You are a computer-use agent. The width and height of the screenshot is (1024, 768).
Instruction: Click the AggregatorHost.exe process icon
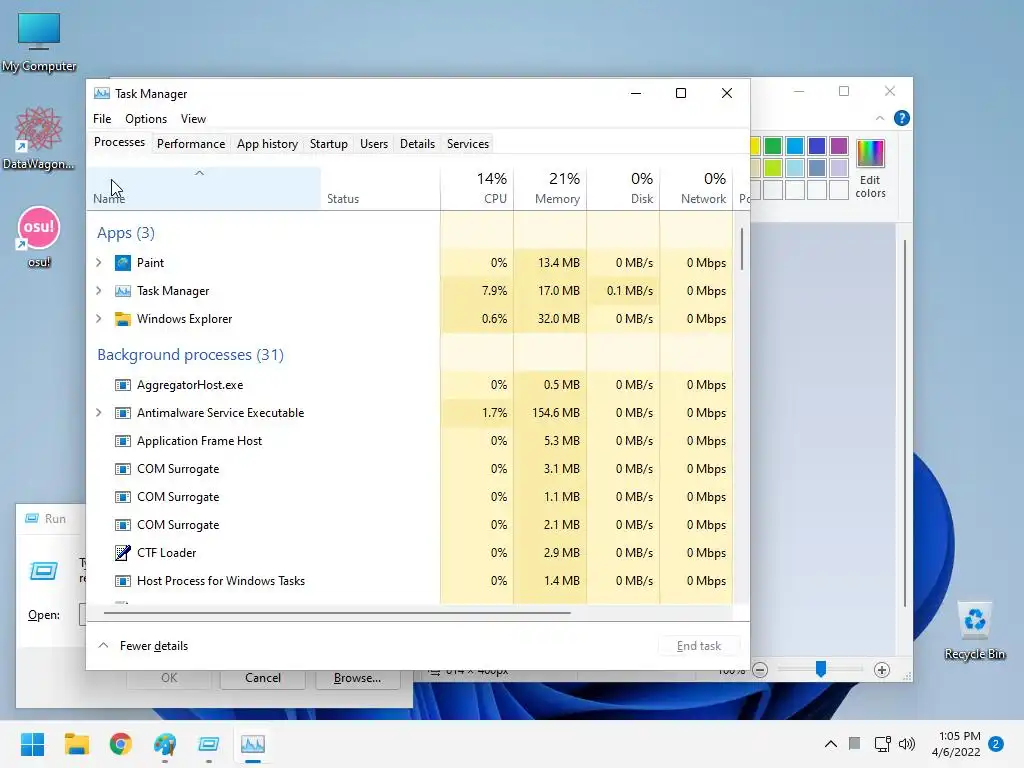coord(123,385)
